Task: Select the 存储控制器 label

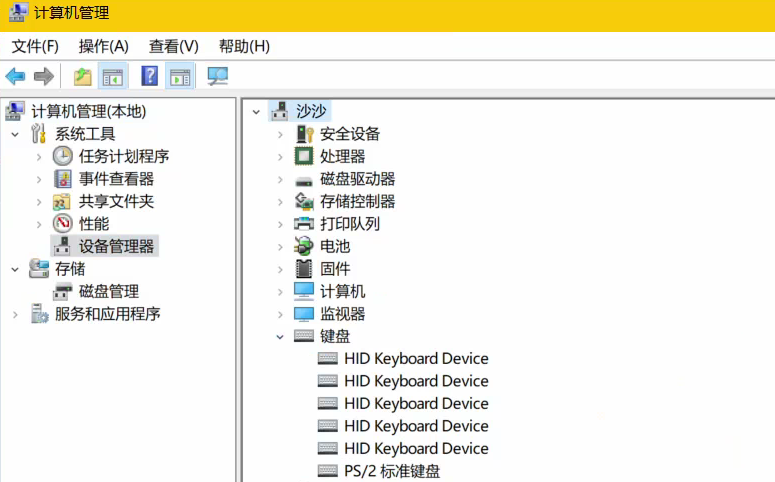Action: (357, 201)
